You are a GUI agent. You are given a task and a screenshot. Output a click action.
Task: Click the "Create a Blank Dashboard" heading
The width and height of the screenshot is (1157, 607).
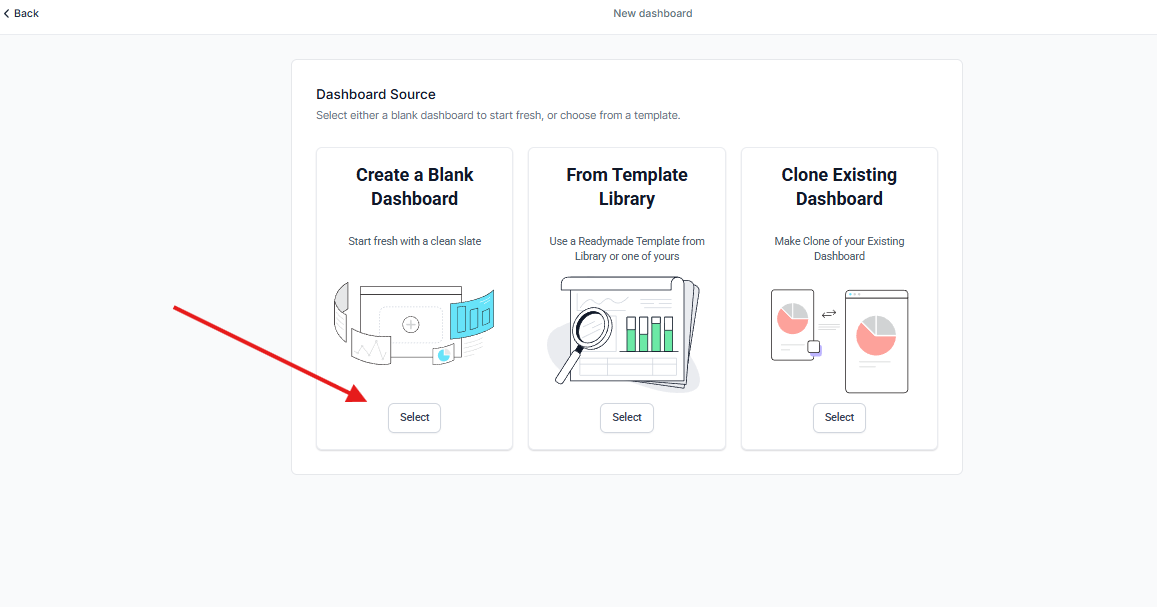(414, 187)
